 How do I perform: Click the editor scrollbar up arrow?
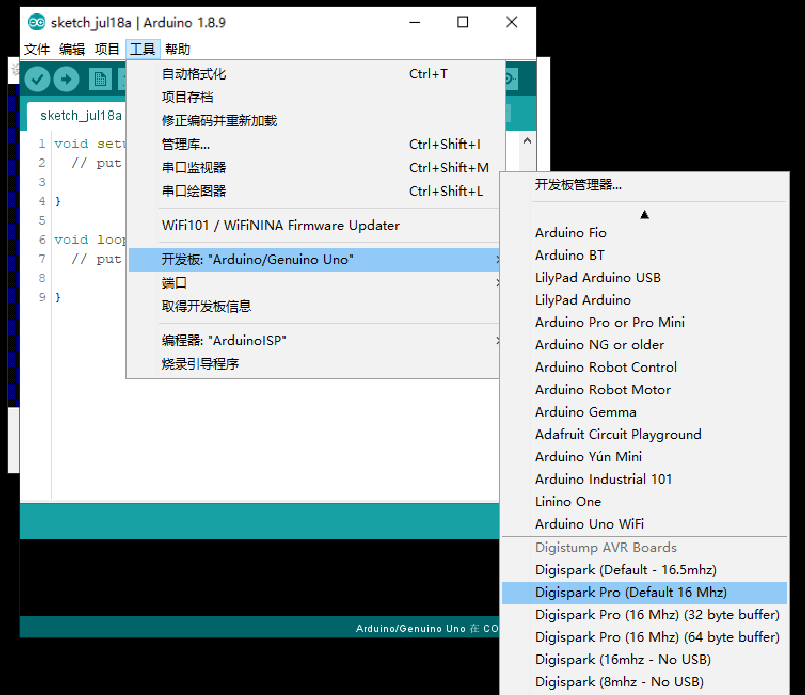(x=527, y=141)
